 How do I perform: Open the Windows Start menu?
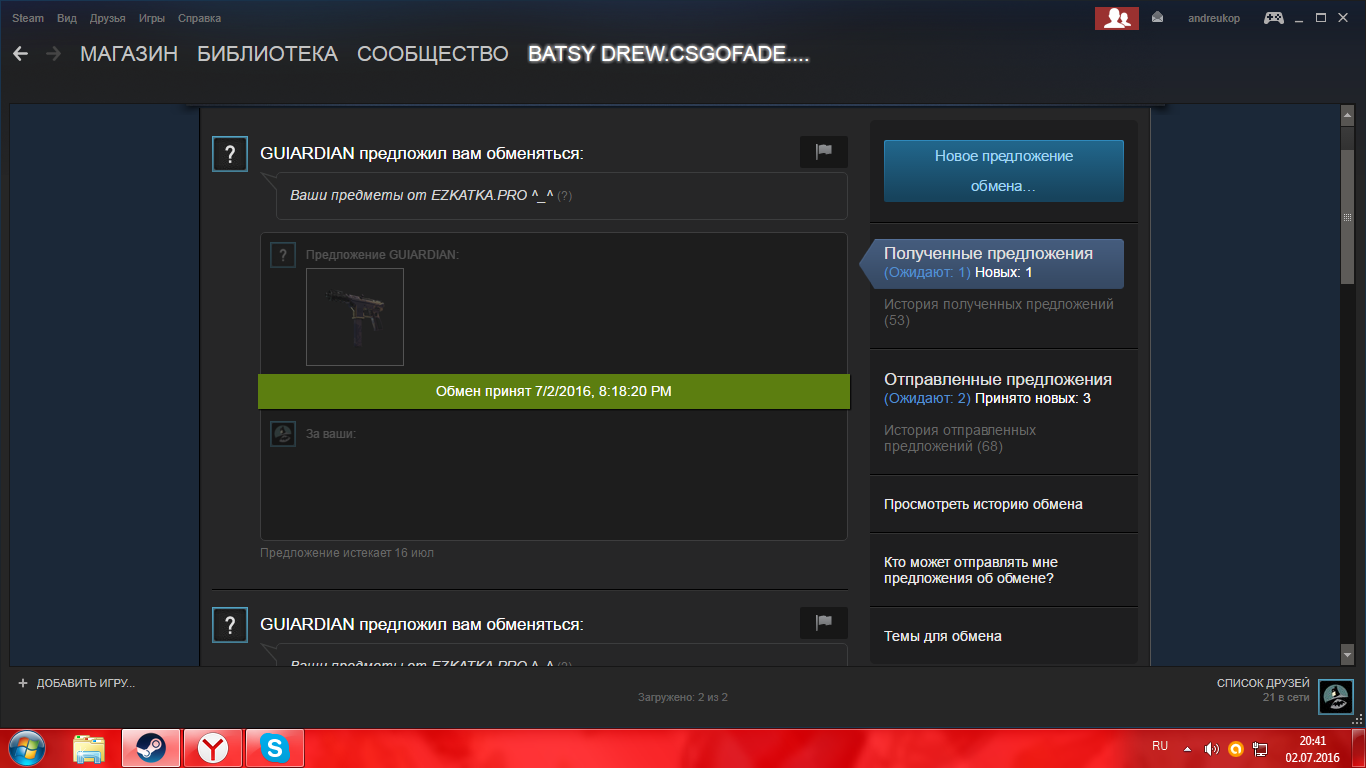[28, 748]
